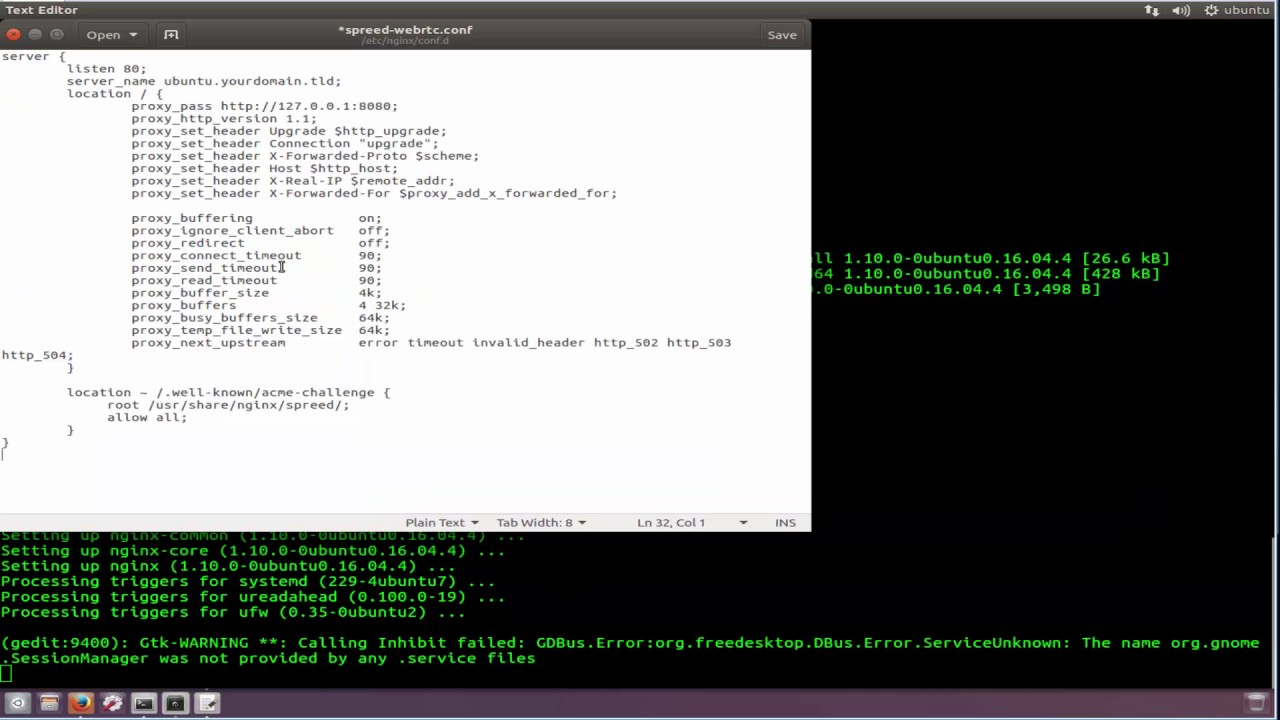This screenshot has height=720, width=1280.
Task: Click 'Processing triggers for ufw' terminal line
Action: tap(232, 612)
